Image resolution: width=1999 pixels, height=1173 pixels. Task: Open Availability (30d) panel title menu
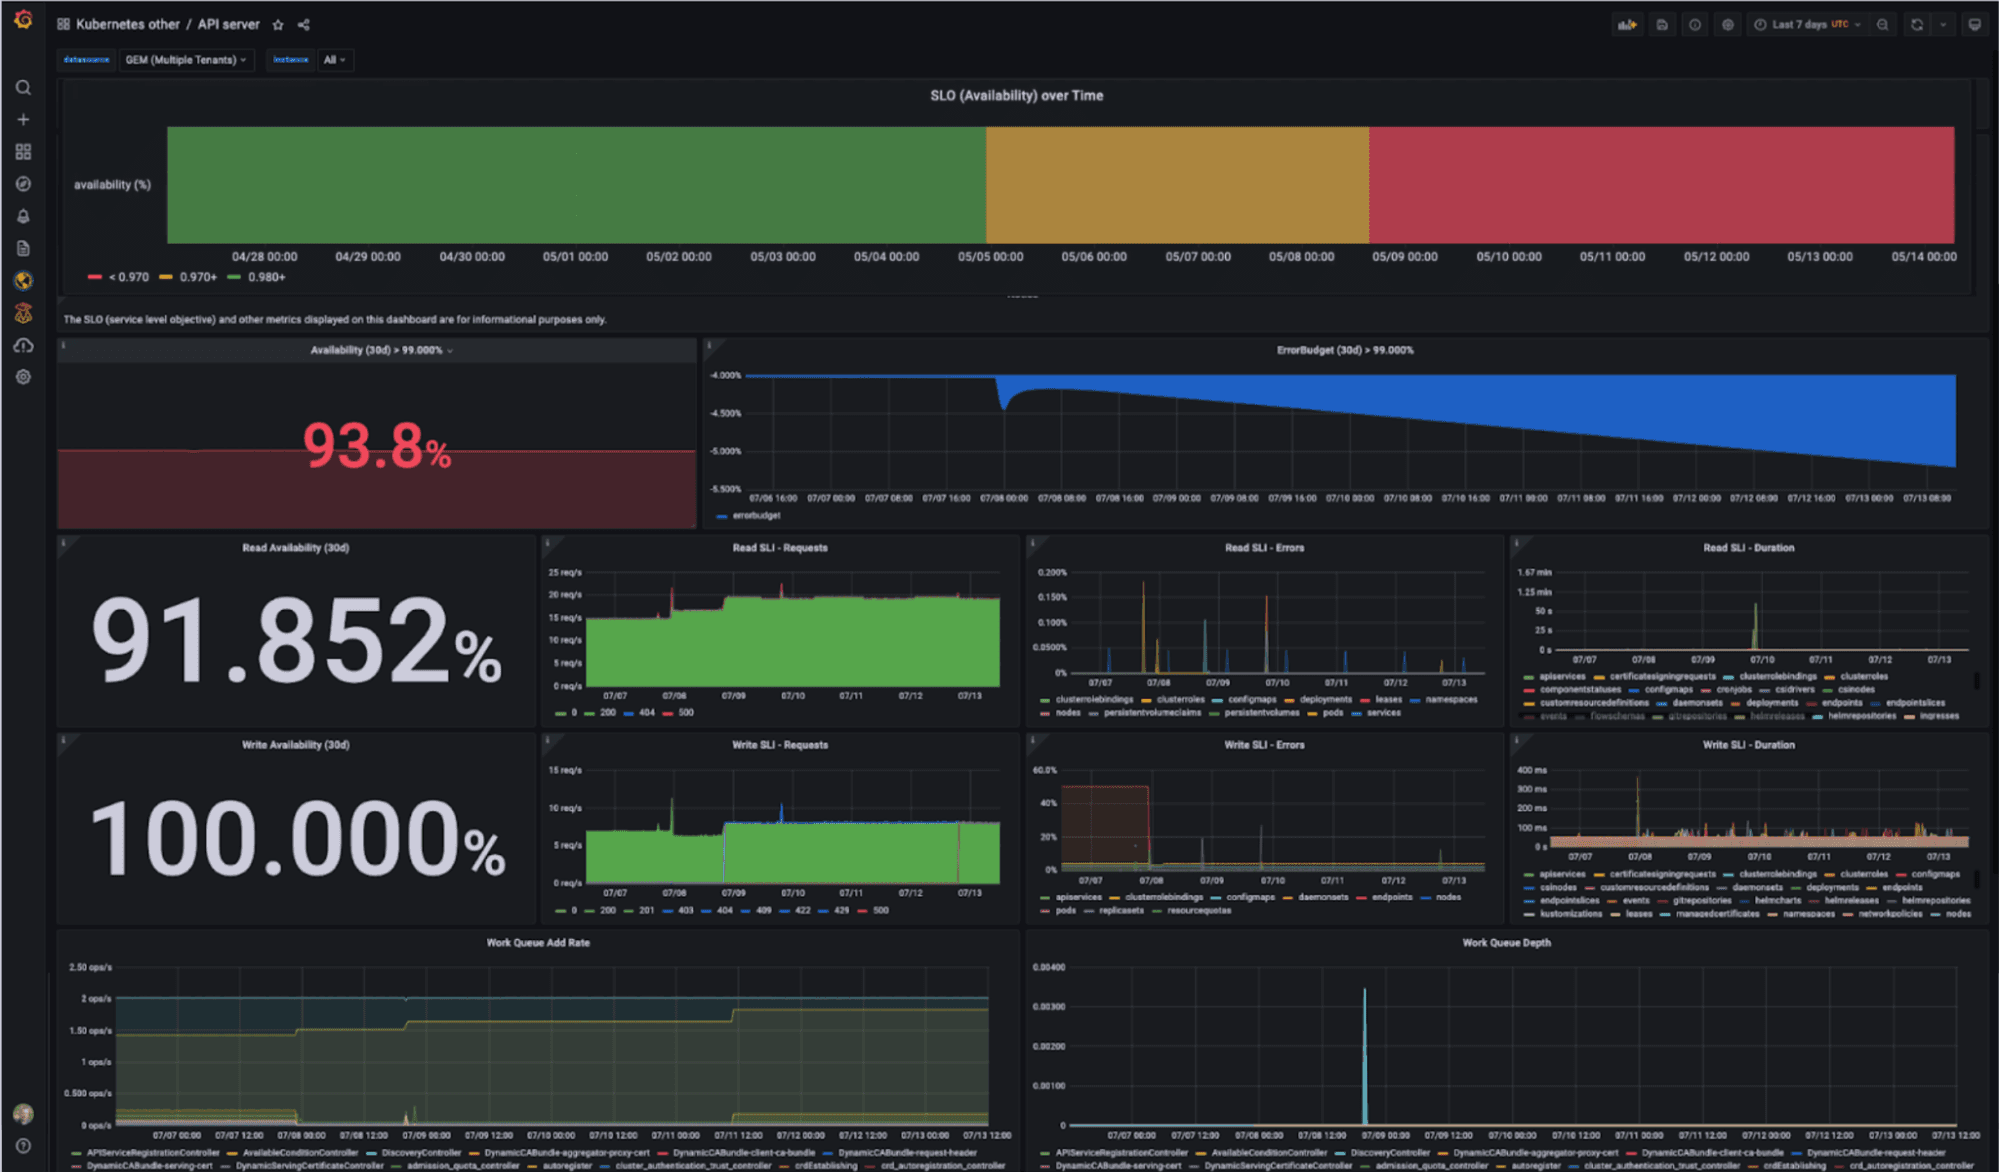[377, 350]
